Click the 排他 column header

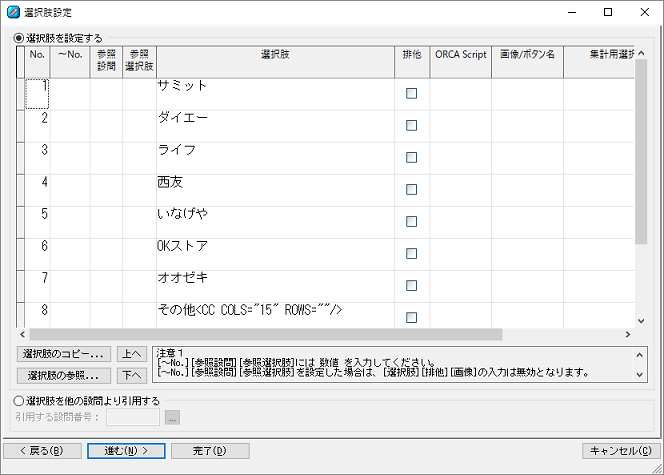[412, 62]
